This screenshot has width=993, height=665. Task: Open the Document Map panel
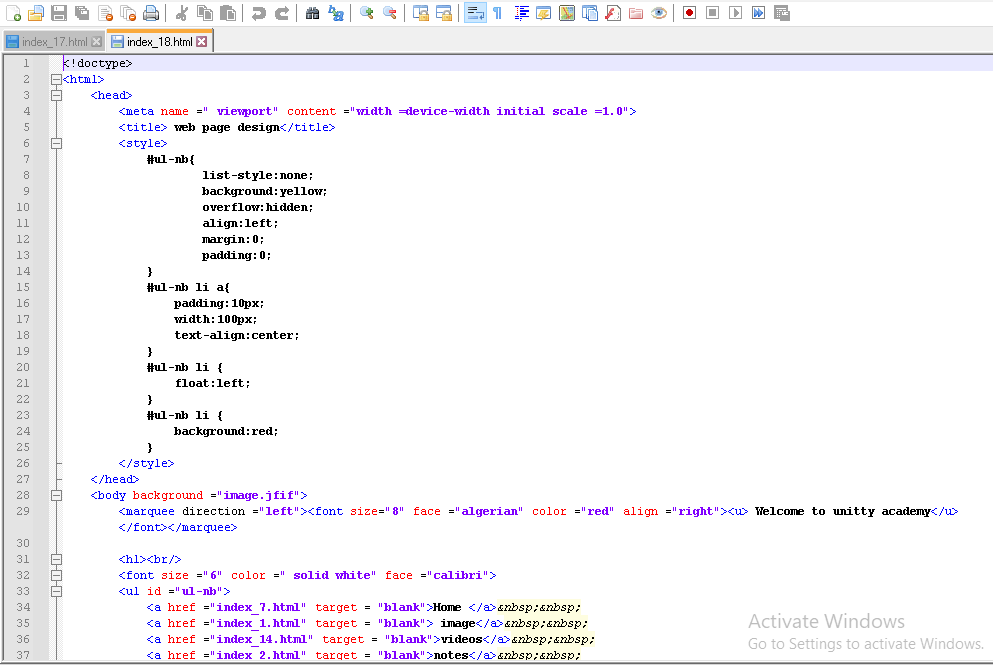pos(567,13)
